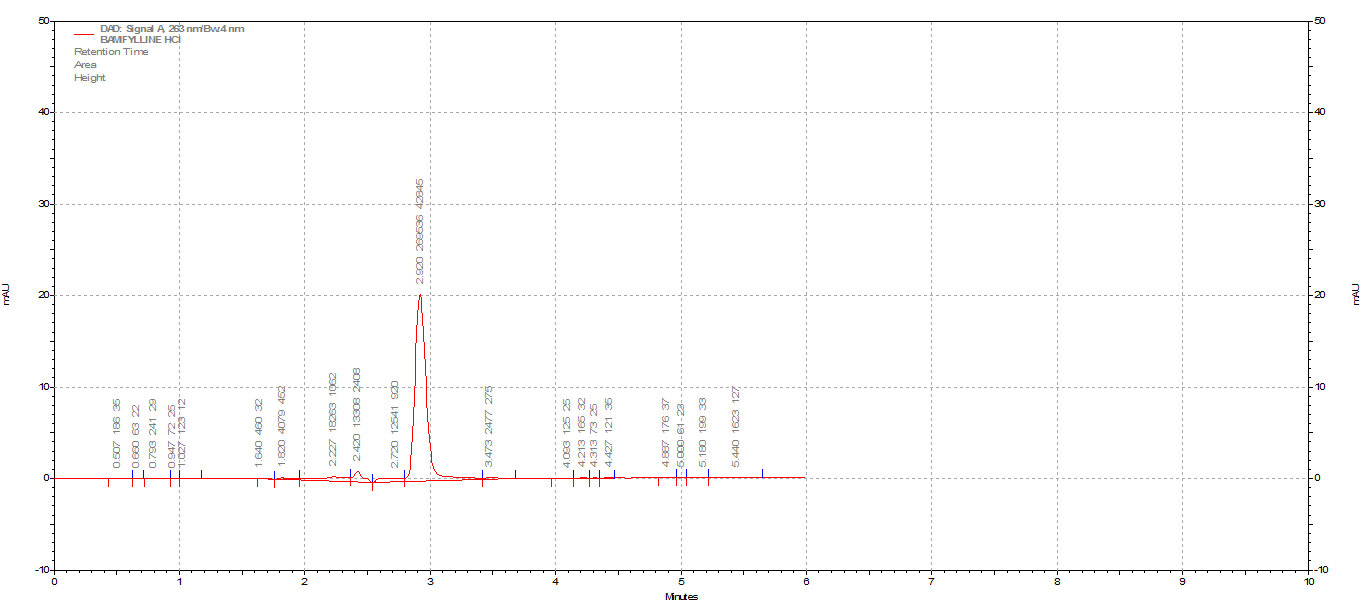
Task: Click the BAMFYLLINE HCl sample name in legend
Action: pyautogui.click(x=140, y=40)
